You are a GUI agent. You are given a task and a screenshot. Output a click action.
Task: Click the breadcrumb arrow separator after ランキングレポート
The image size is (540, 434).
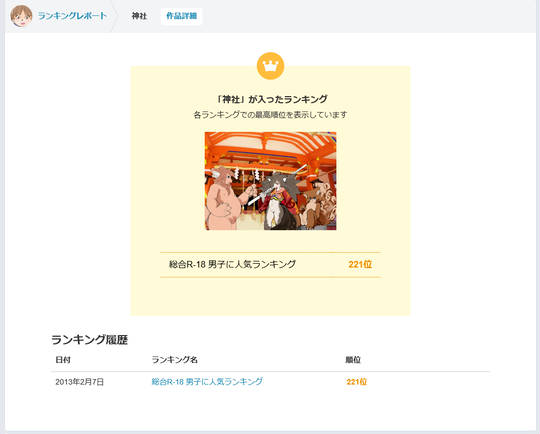pyautogui.click(x=115, y=16)
